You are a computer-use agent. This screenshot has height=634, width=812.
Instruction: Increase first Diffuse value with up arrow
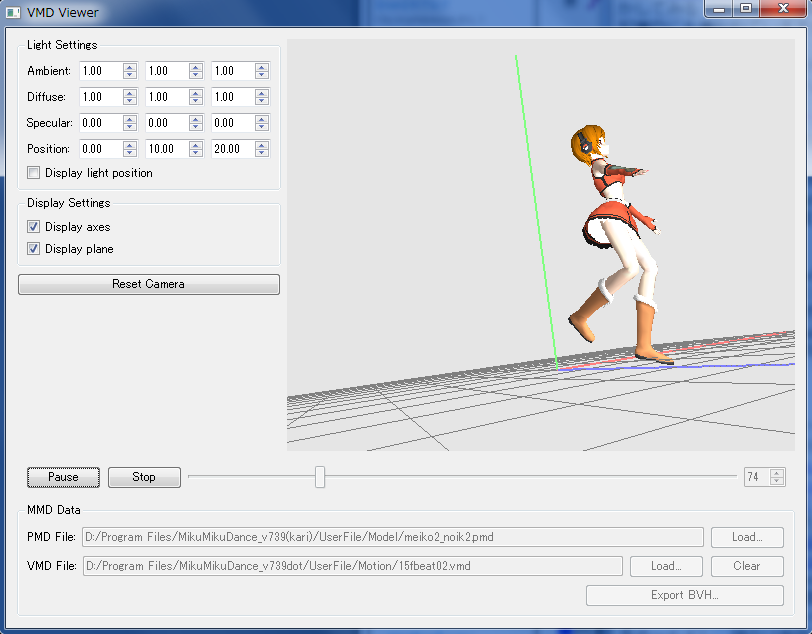point(130,93)
